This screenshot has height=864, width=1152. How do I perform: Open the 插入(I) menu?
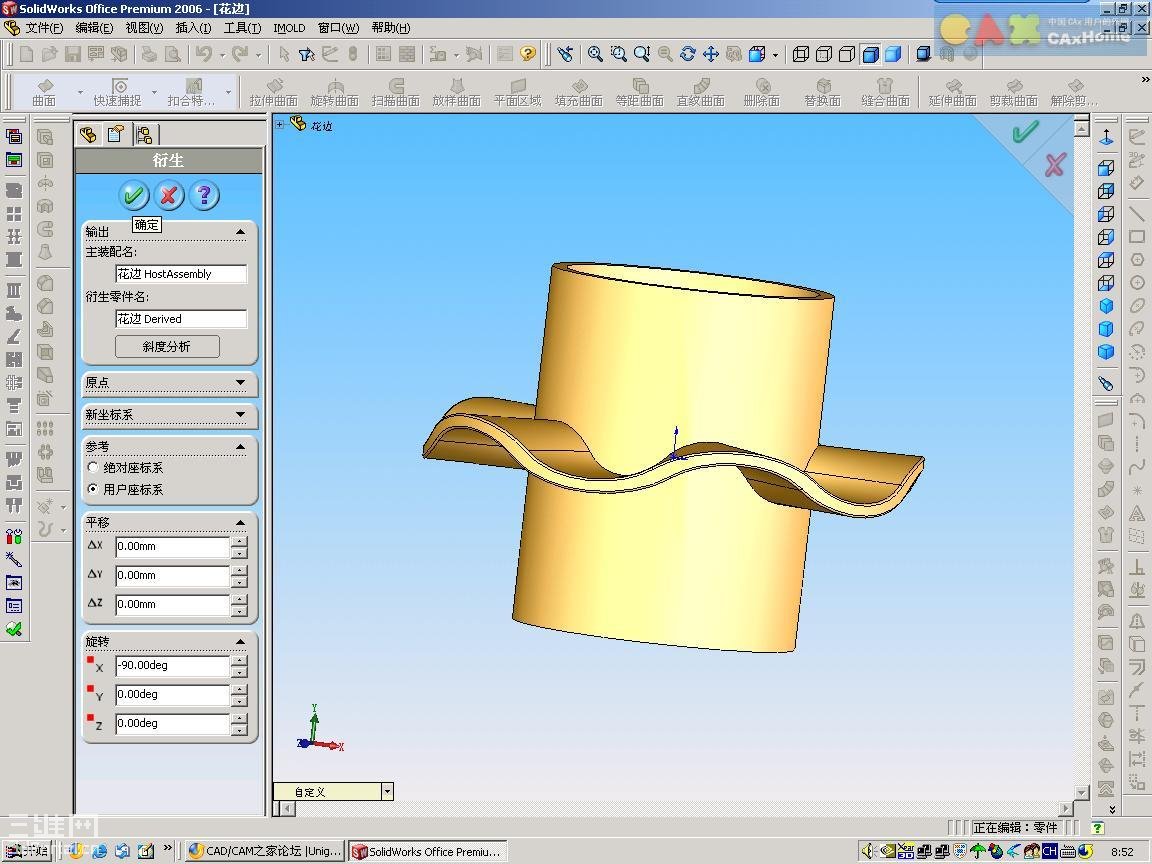coord(193,28)
